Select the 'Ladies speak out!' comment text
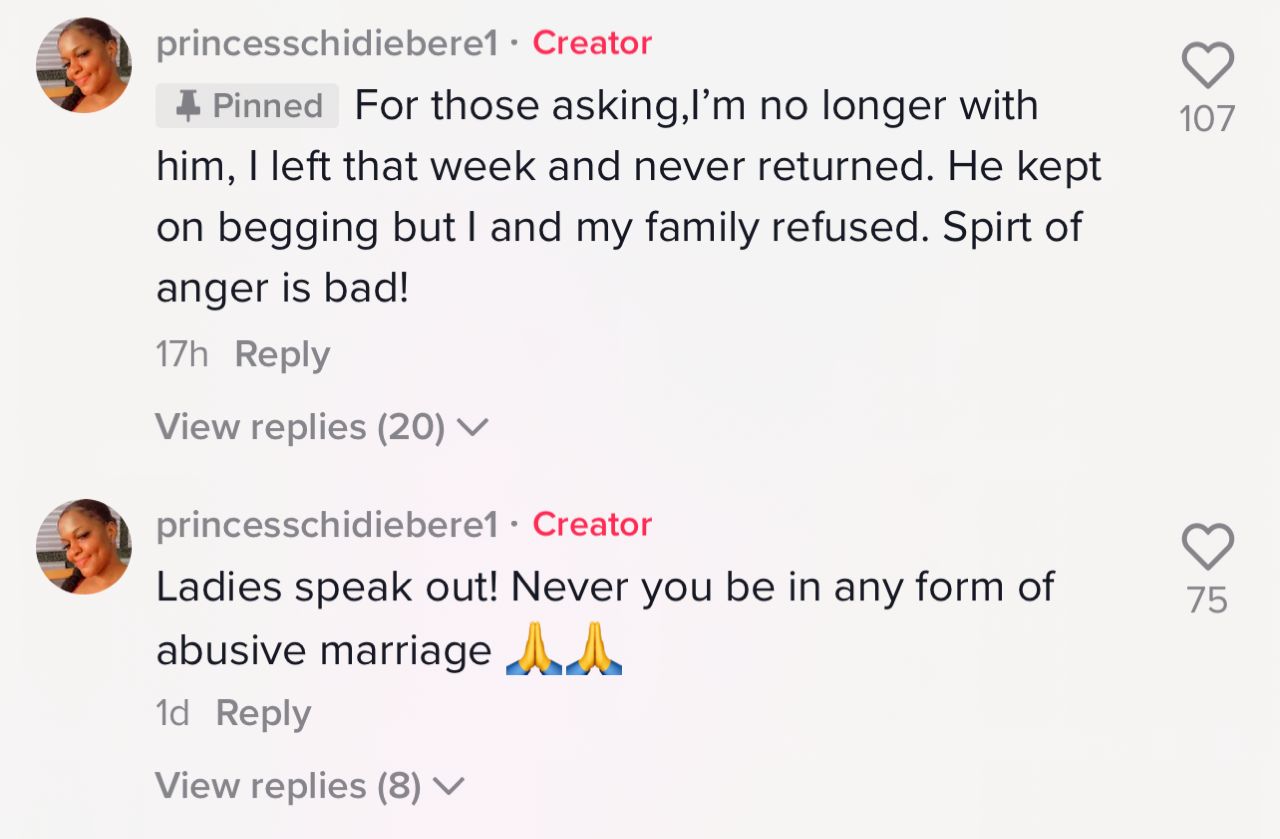This screenshot has width=1280, height=839. click(605, 619)
